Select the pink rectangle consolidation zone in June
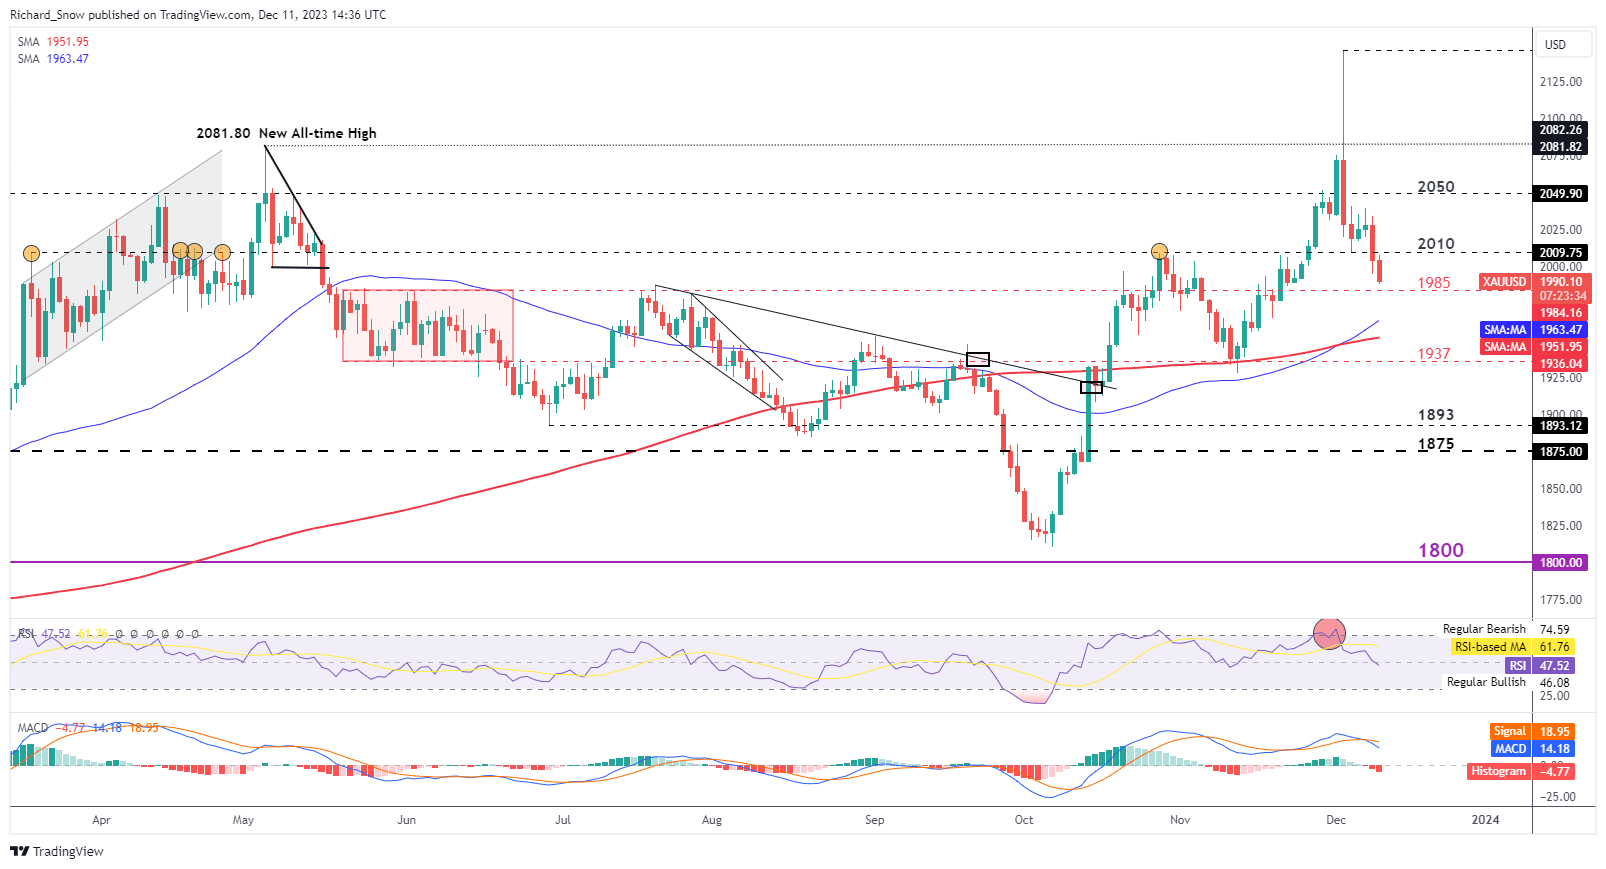 tap(428, 325)
